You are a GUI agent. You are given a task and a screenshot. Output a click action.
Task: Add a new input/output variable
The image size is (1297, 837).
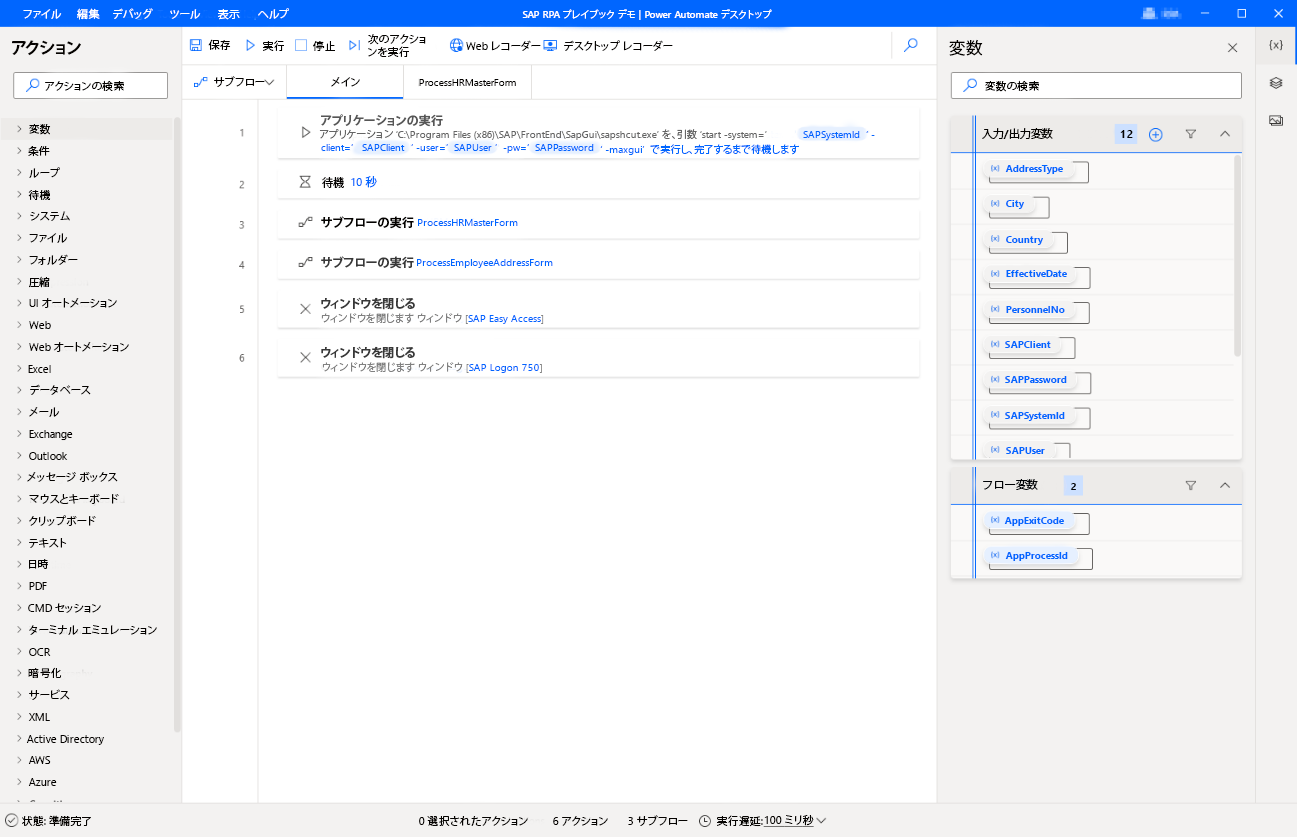pos(1156,134)
